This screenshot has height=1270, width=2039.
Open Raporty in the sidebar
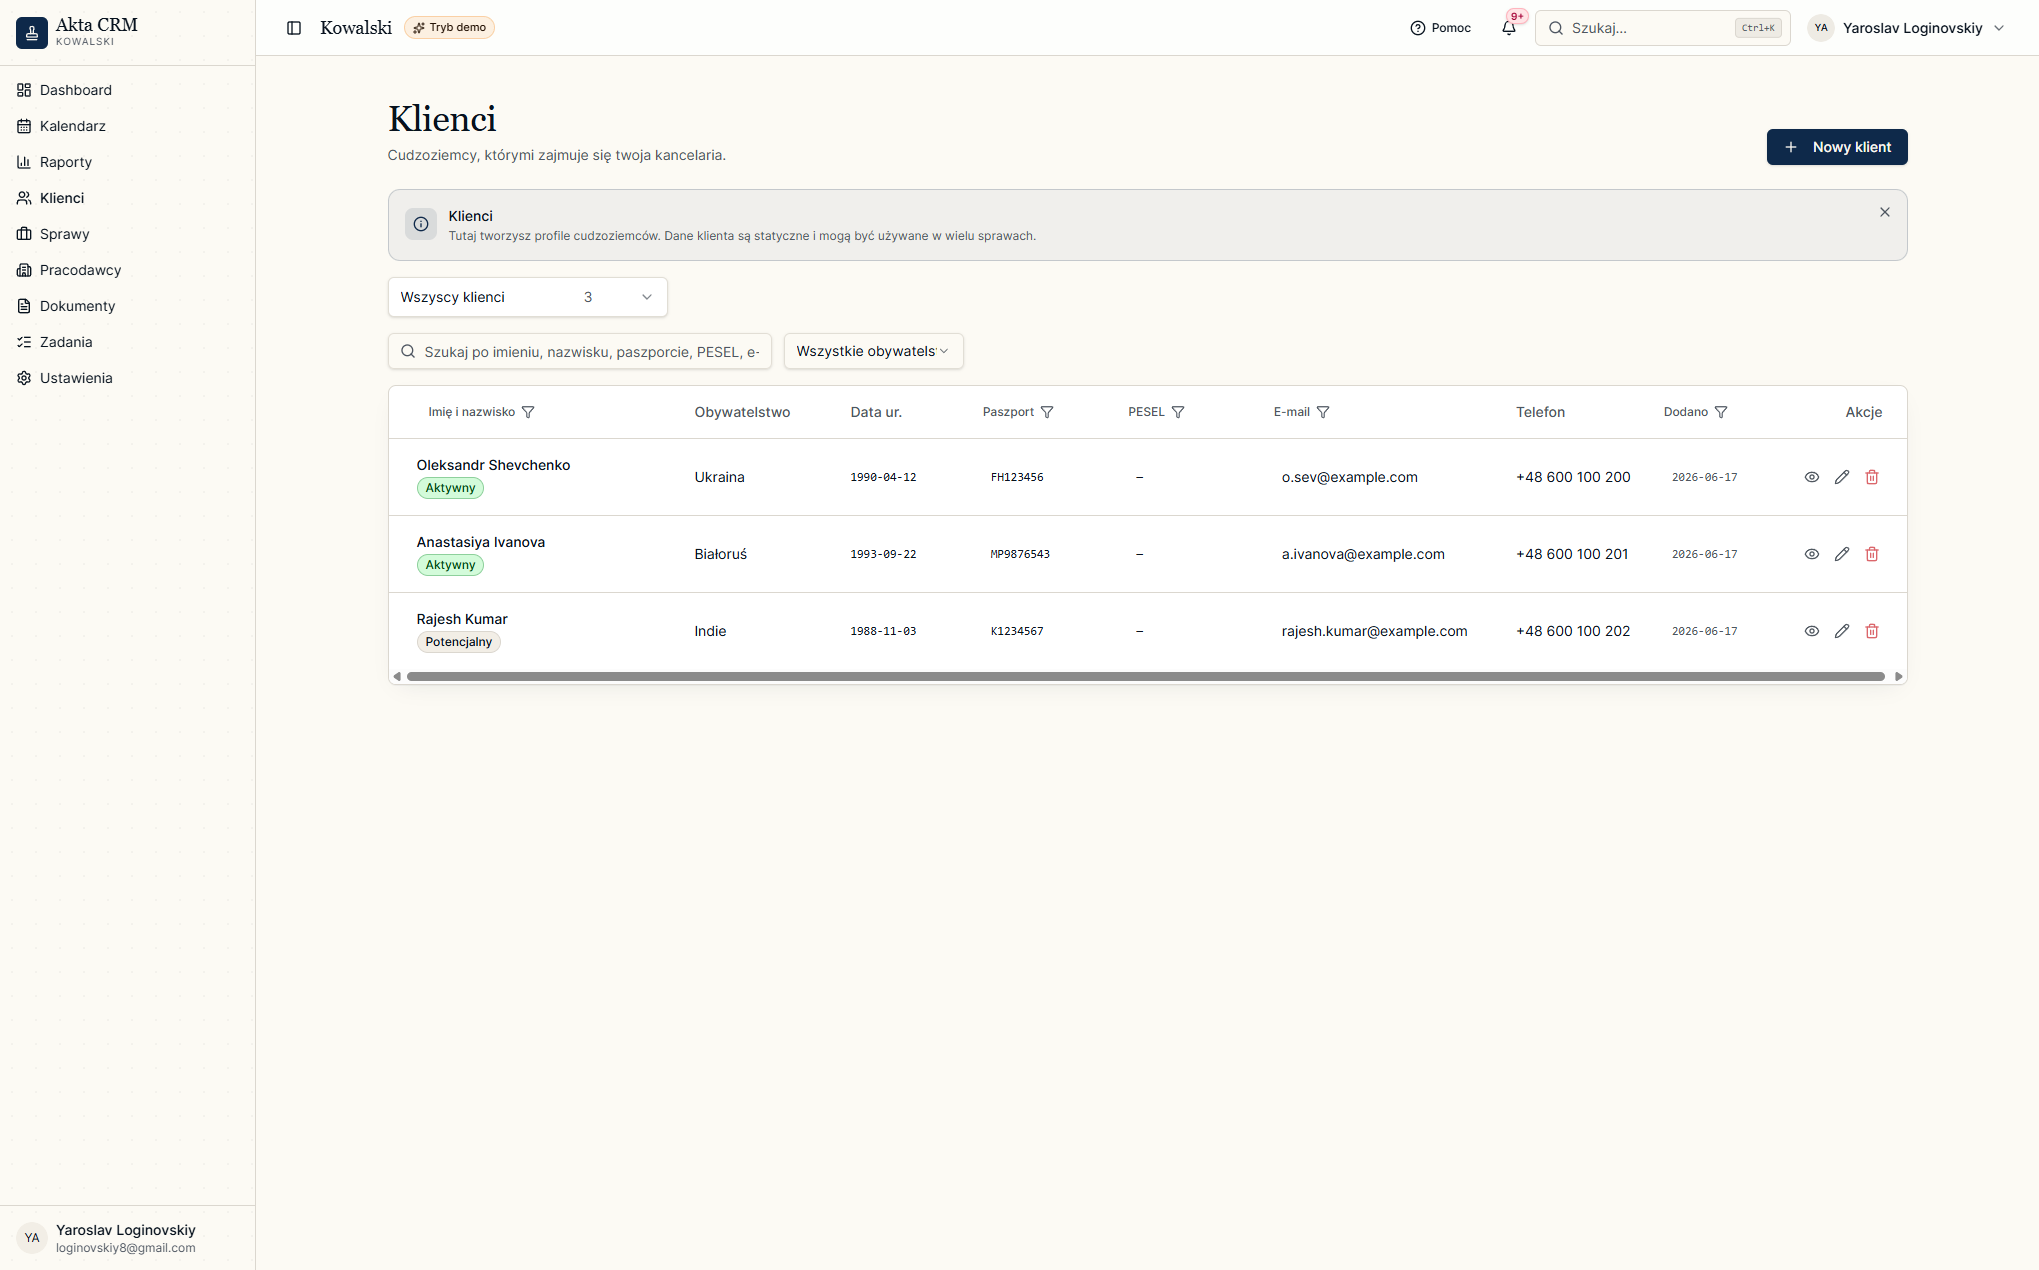(x=127, y=162)
